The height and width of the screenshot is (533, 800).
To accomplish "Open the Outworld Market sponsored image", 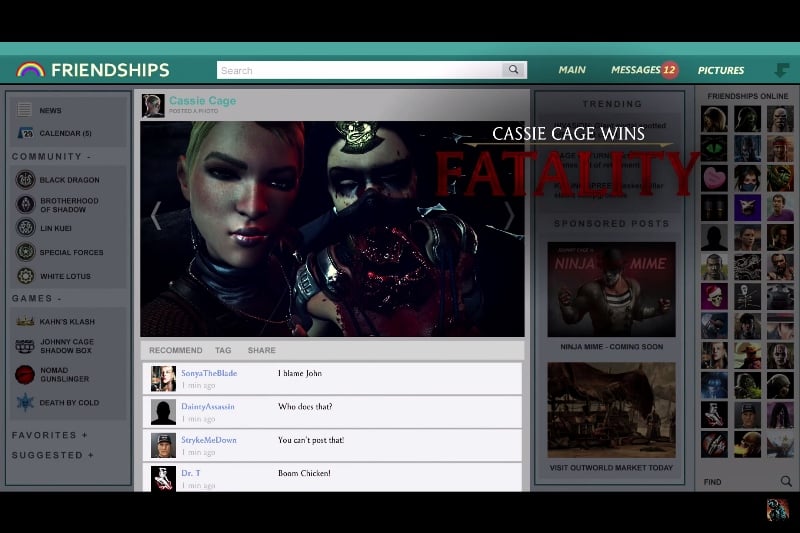I will click(x=611, y=410).
